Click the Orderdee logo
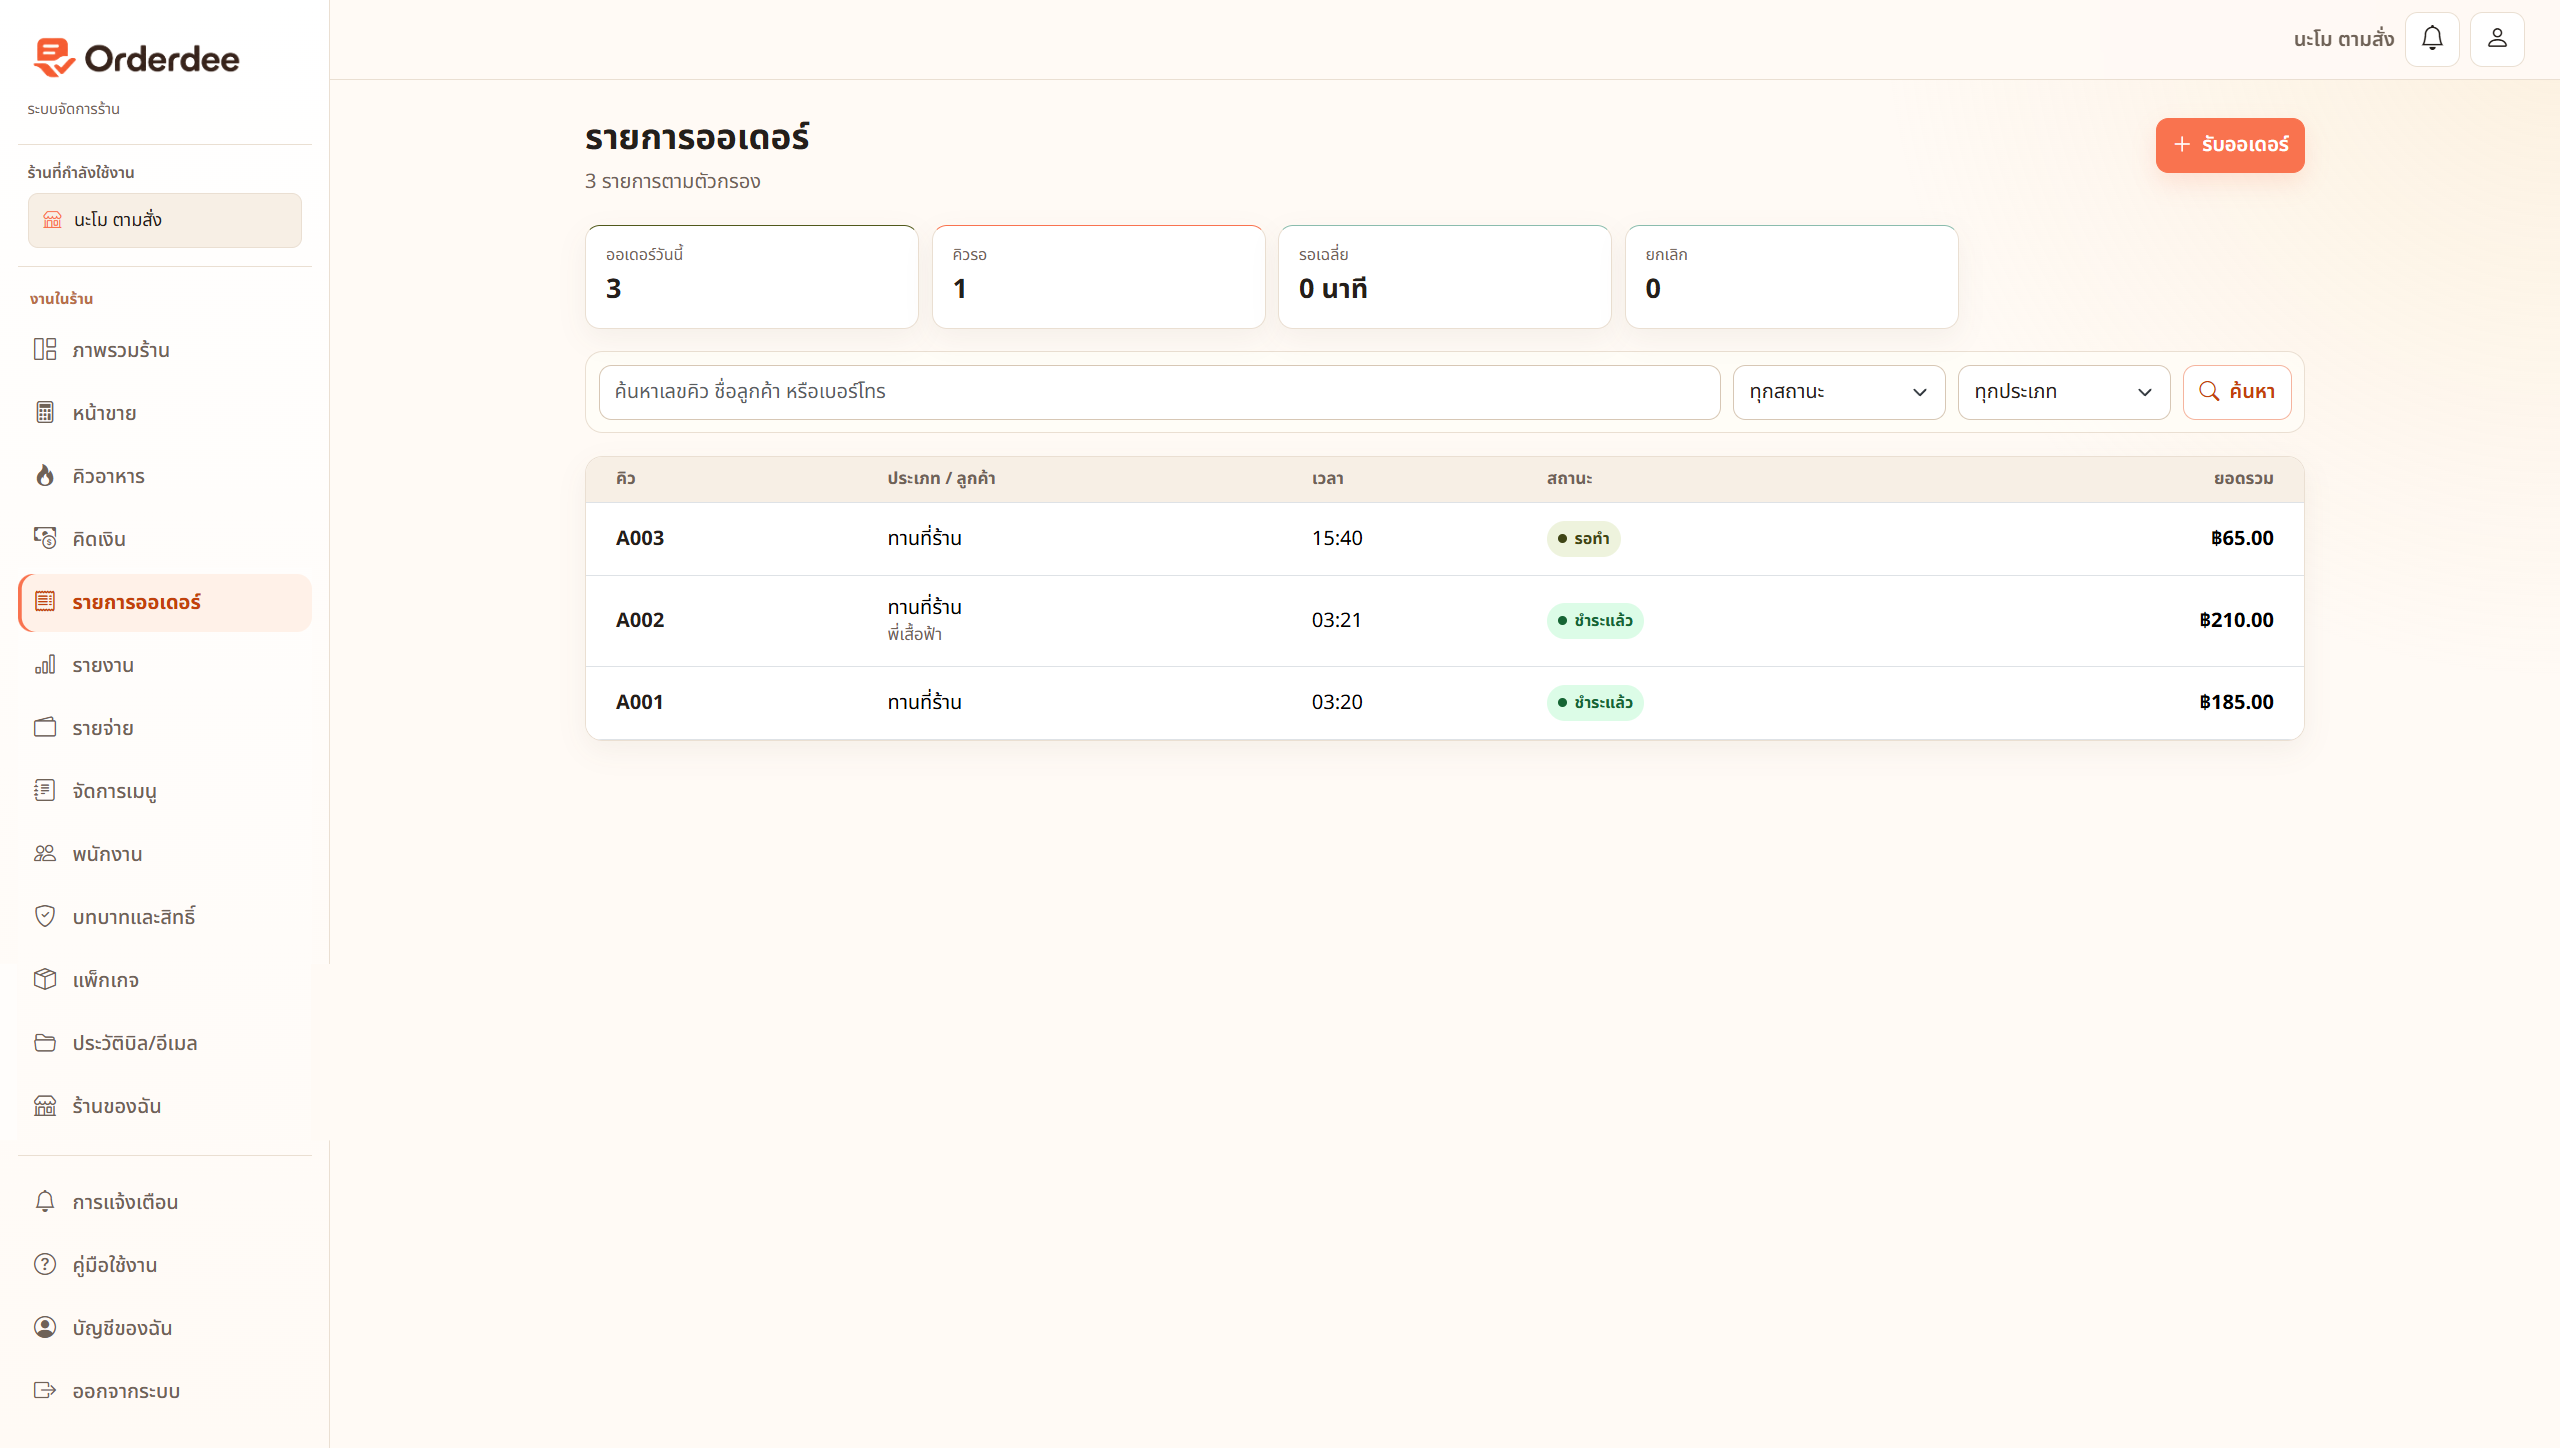 137,58
